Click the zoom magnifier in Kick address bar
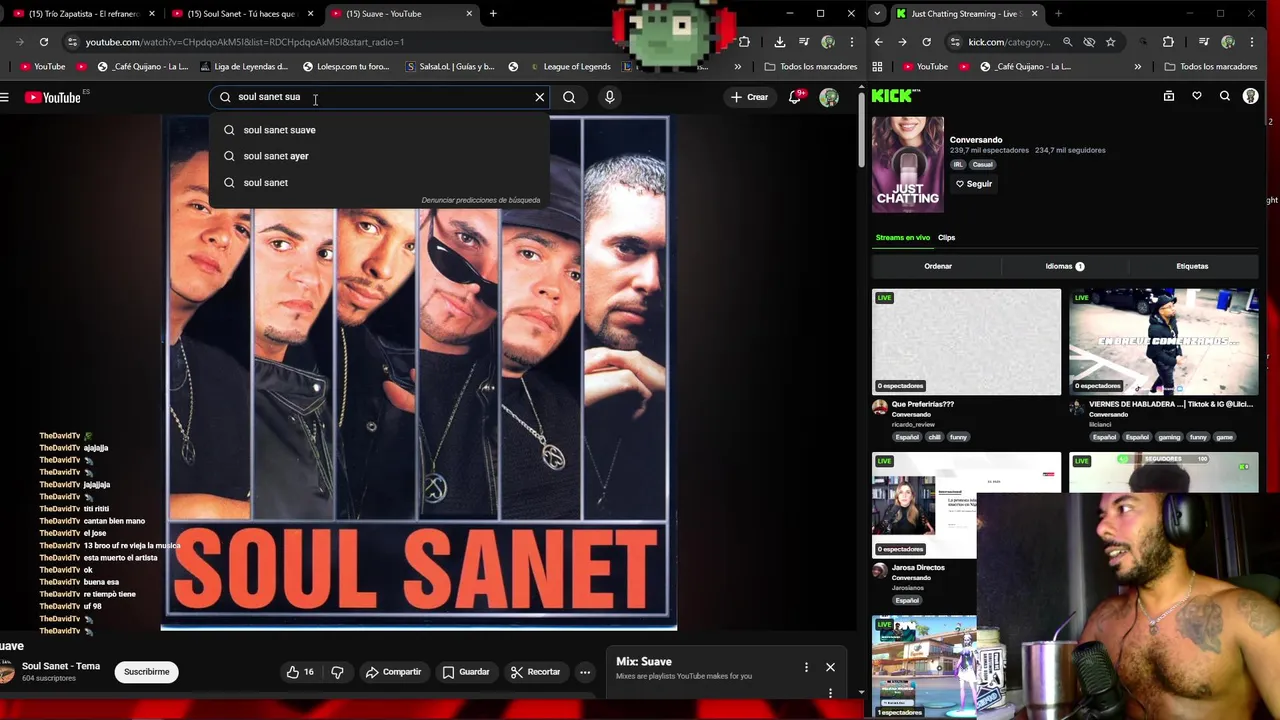The image size is (1280, 720). point(1067,42)
